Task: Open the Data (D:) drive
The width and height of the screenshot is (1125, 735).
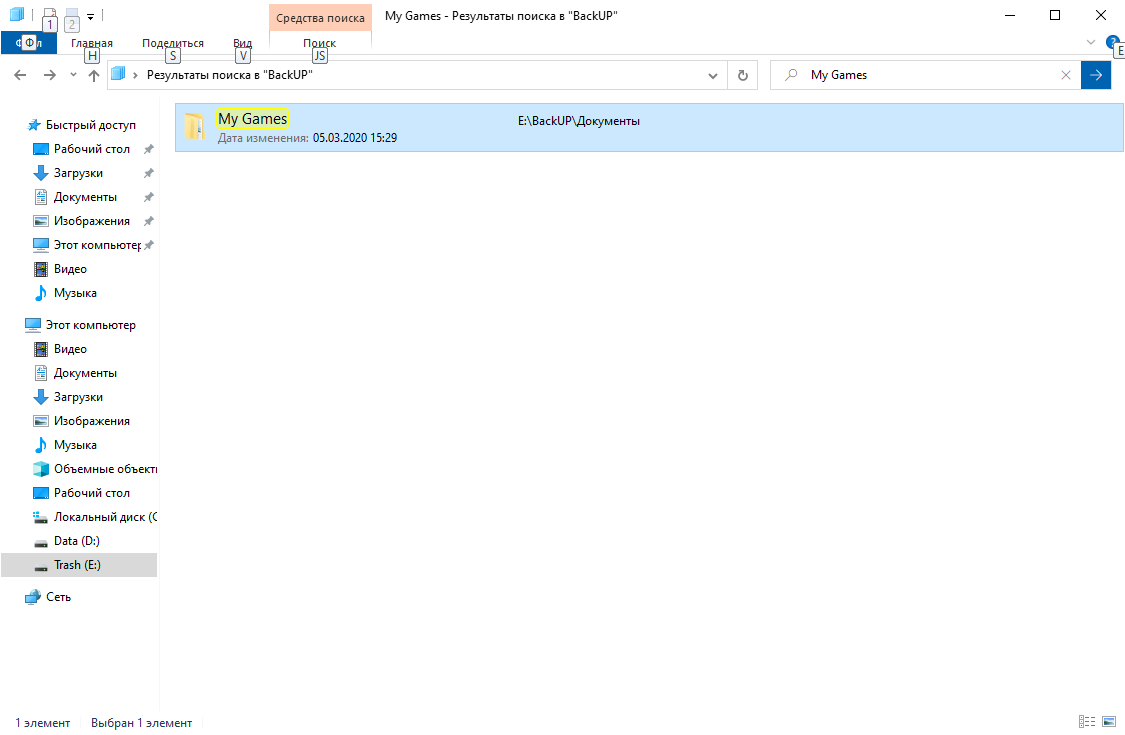Action: coord(77,540)
